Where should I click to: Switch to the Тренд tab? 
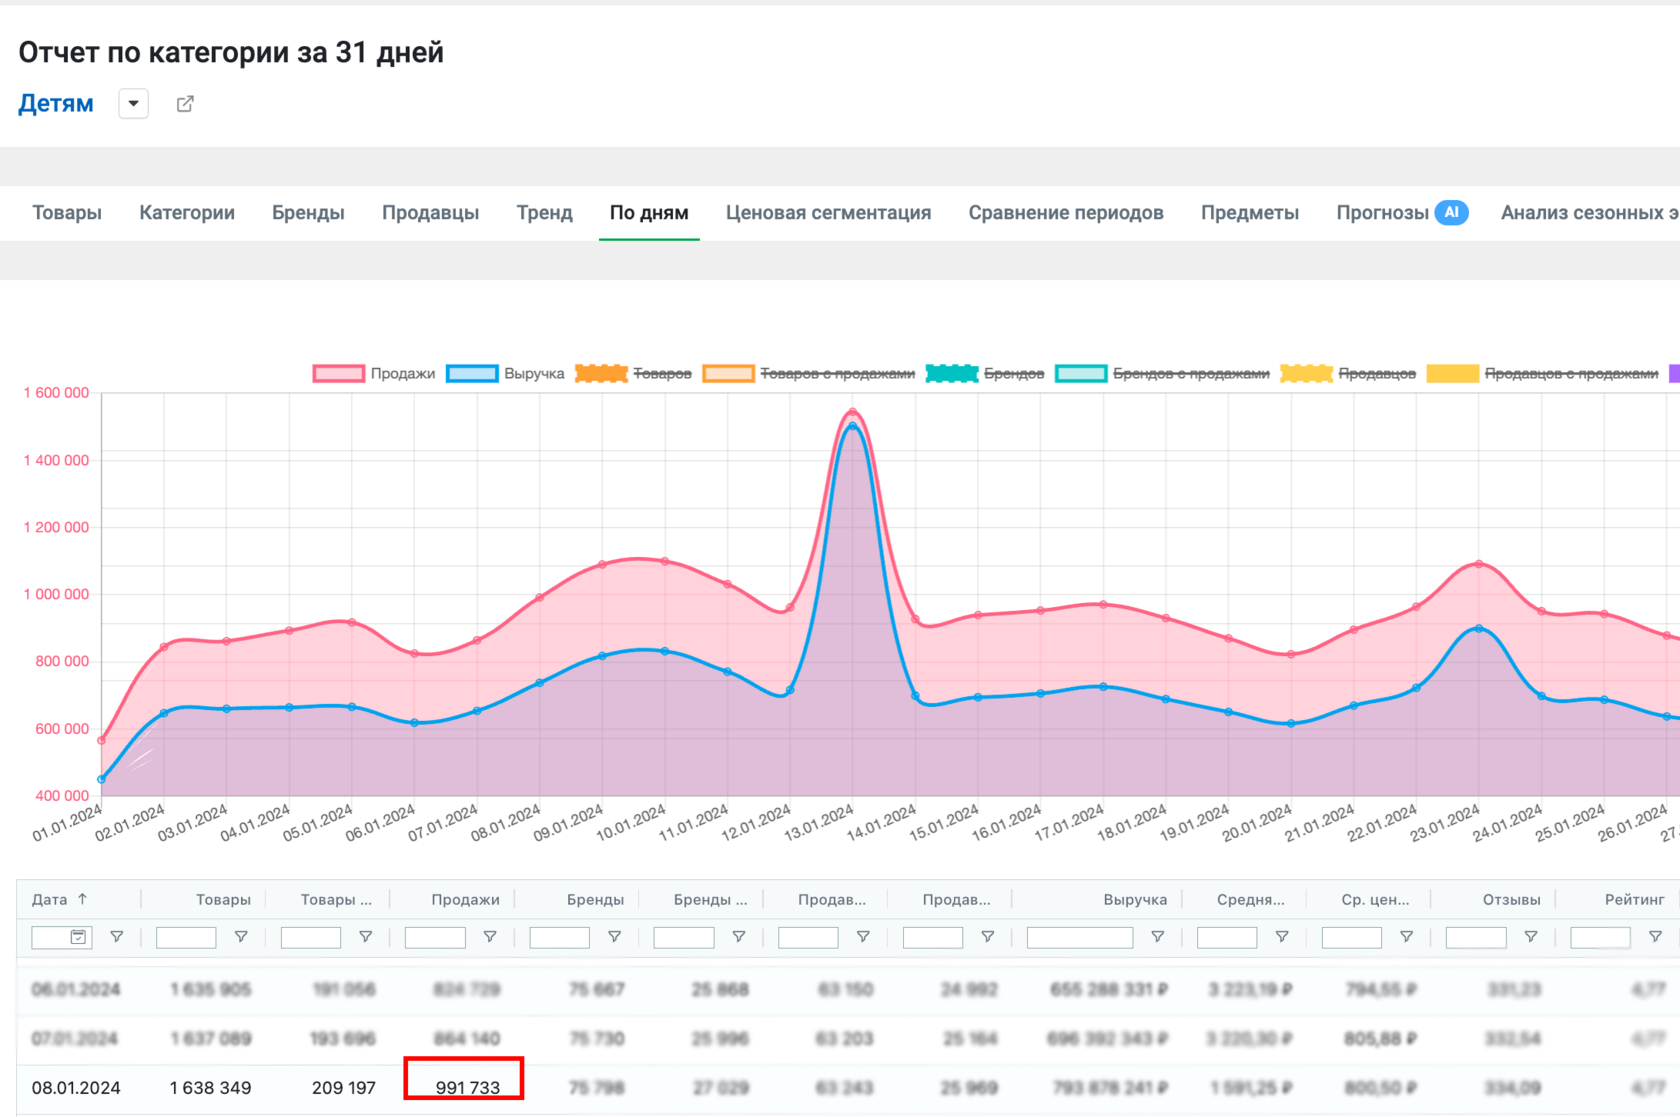tap(544, 213)
